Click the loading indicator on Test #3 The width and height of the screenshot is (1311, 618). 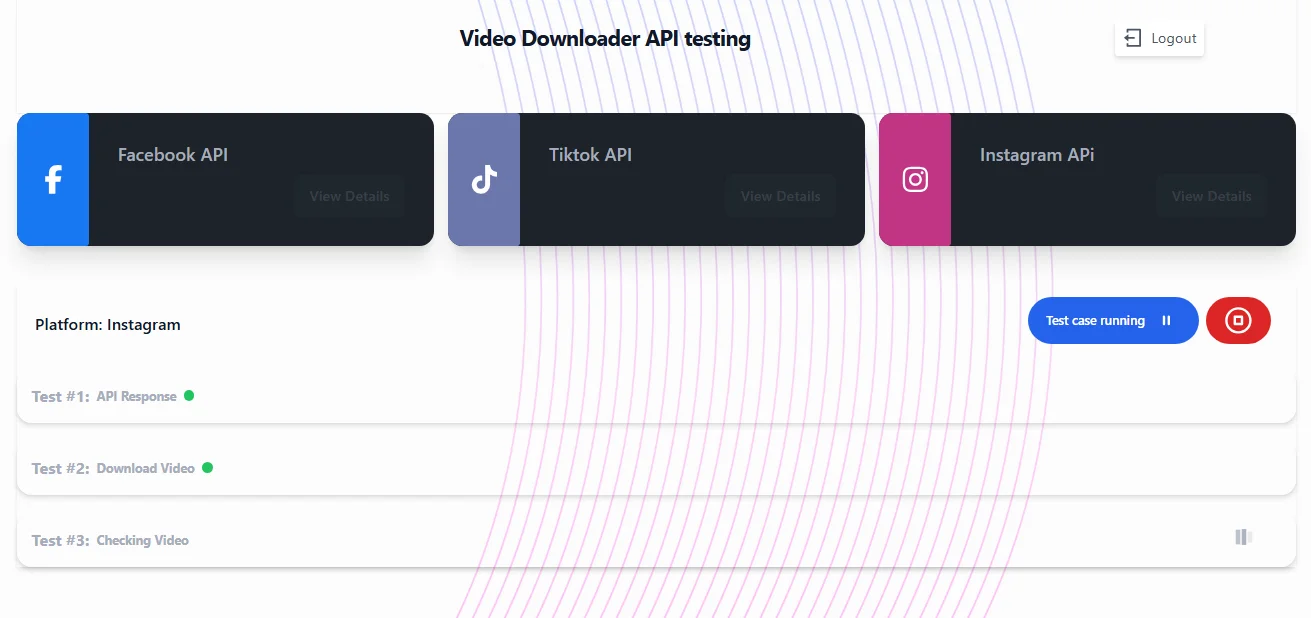coord(1243,538)
